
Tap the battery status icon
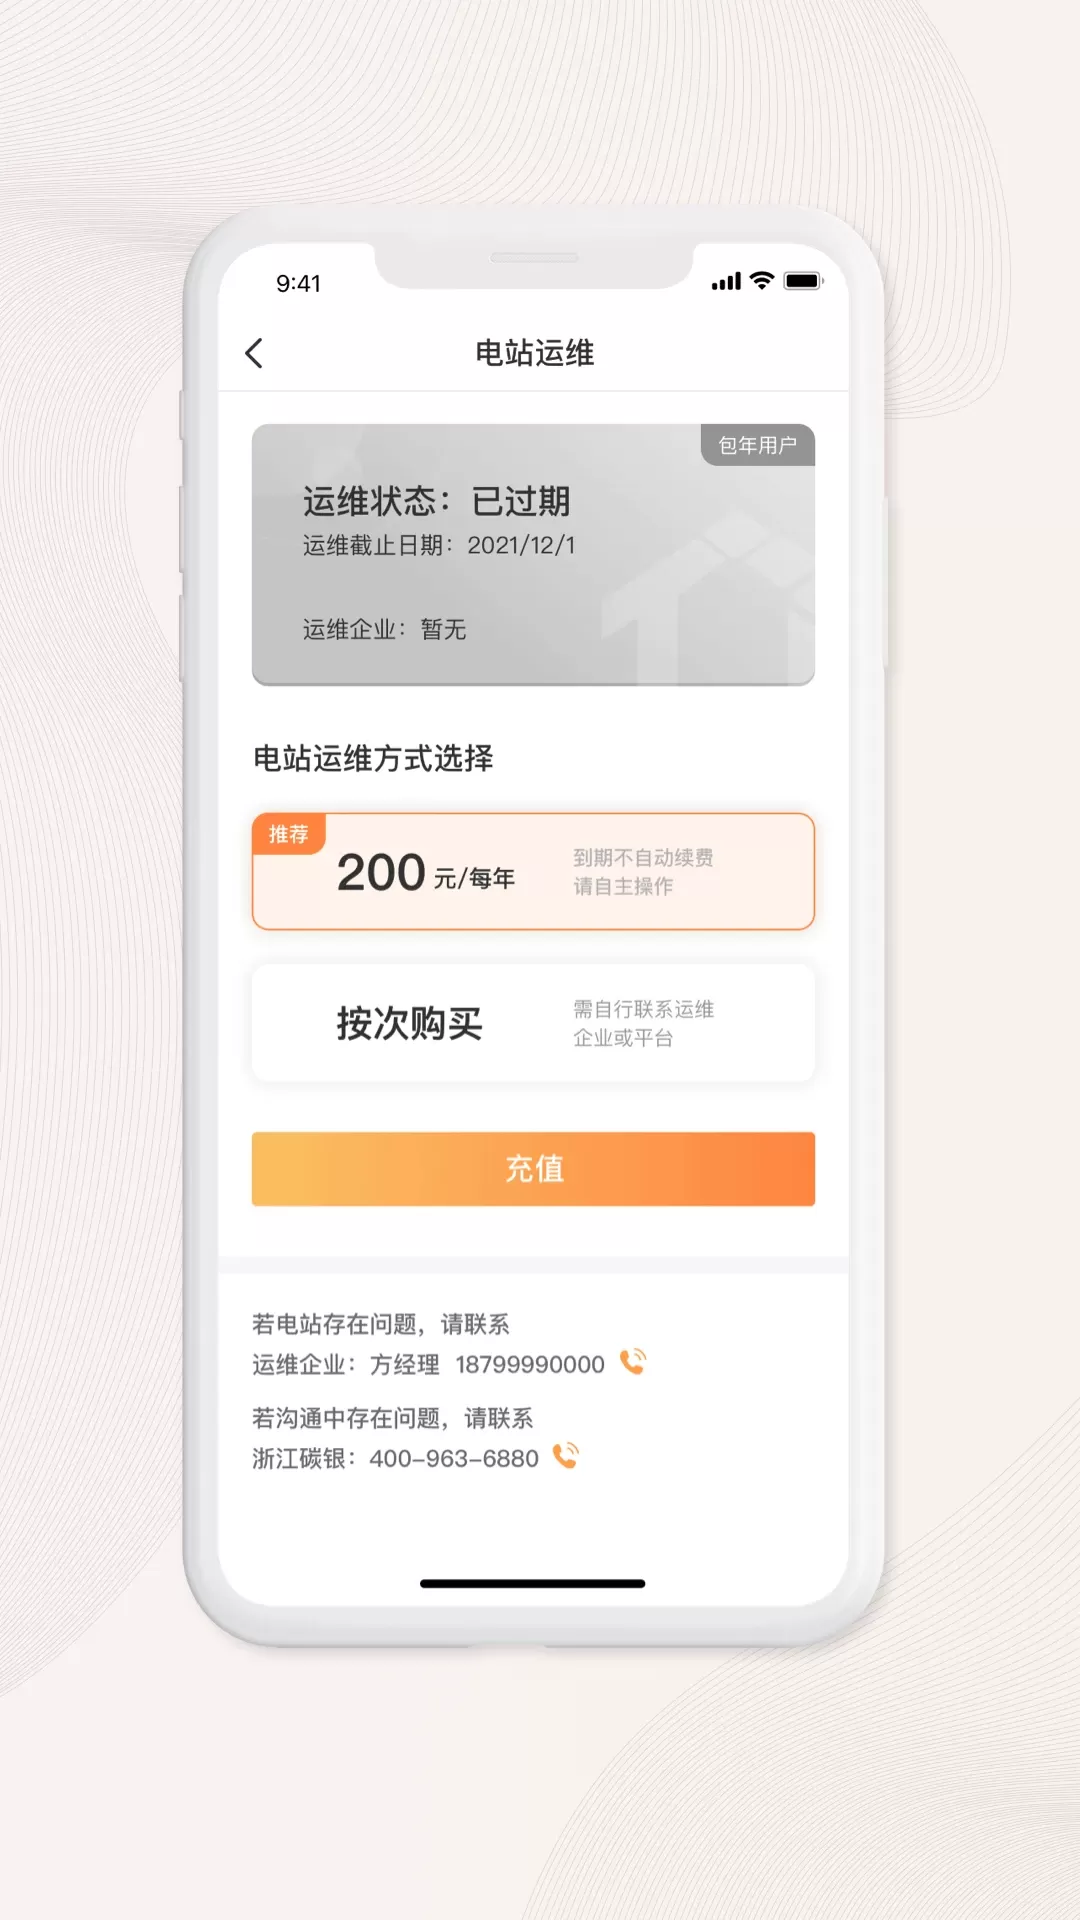[x=803, y=281]
